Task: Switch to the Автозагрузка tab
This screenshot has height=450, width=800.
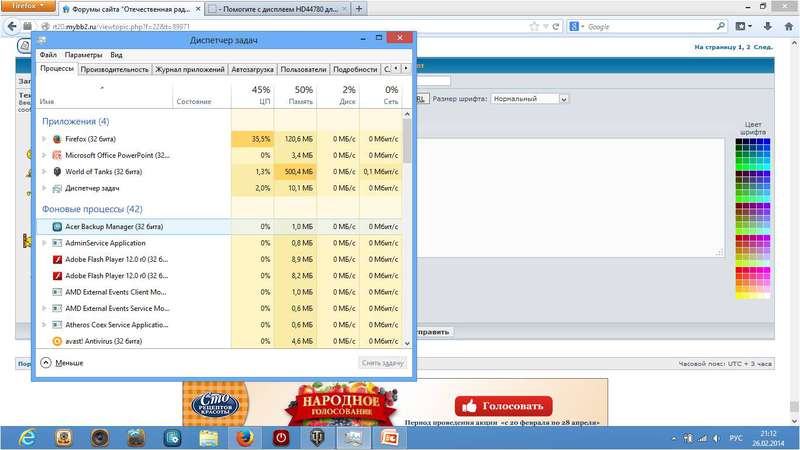Action: coord(252,69)
